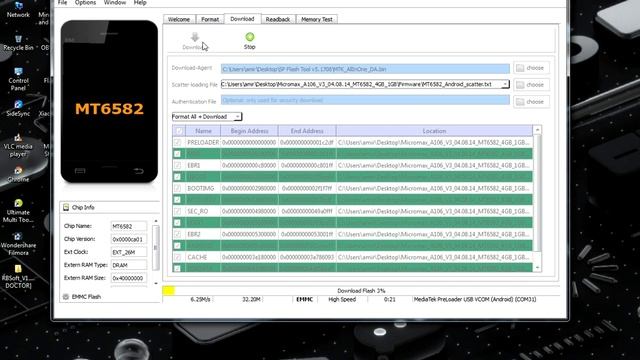Screen dimensions: 640x360
Task: Click the Name column header
Action: click(x=203, y=131)
